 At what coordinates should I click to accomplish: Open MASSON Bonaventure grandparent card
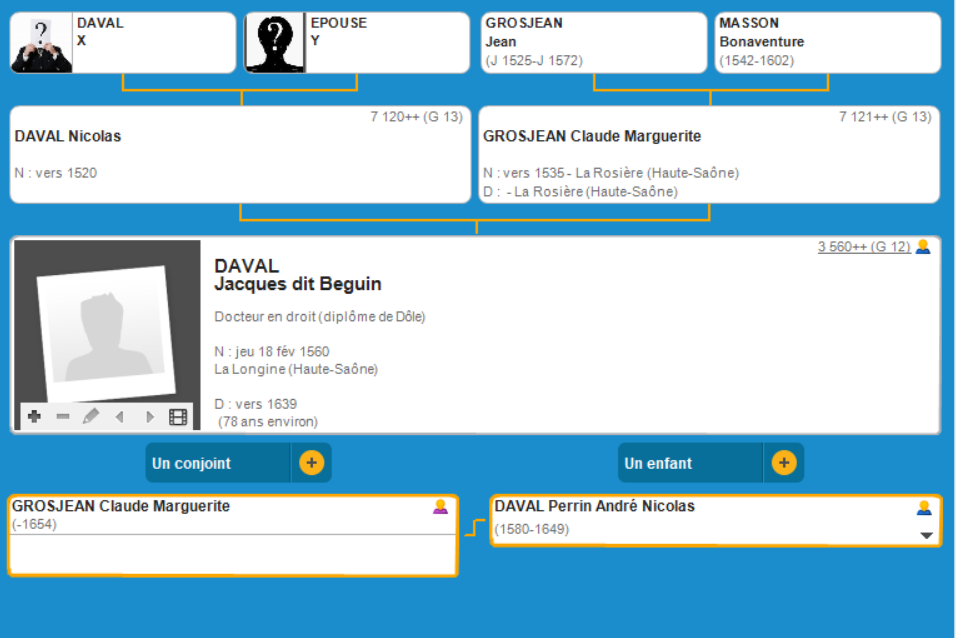point(827,42)
